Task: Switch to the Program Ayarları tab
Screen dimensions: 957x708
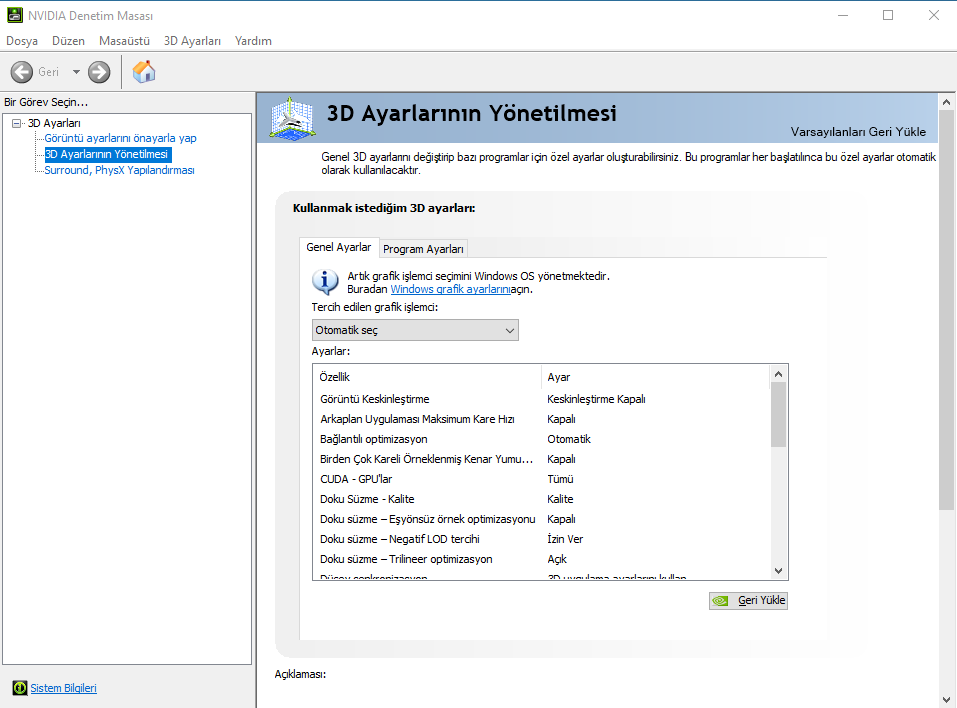Action: 424,249
